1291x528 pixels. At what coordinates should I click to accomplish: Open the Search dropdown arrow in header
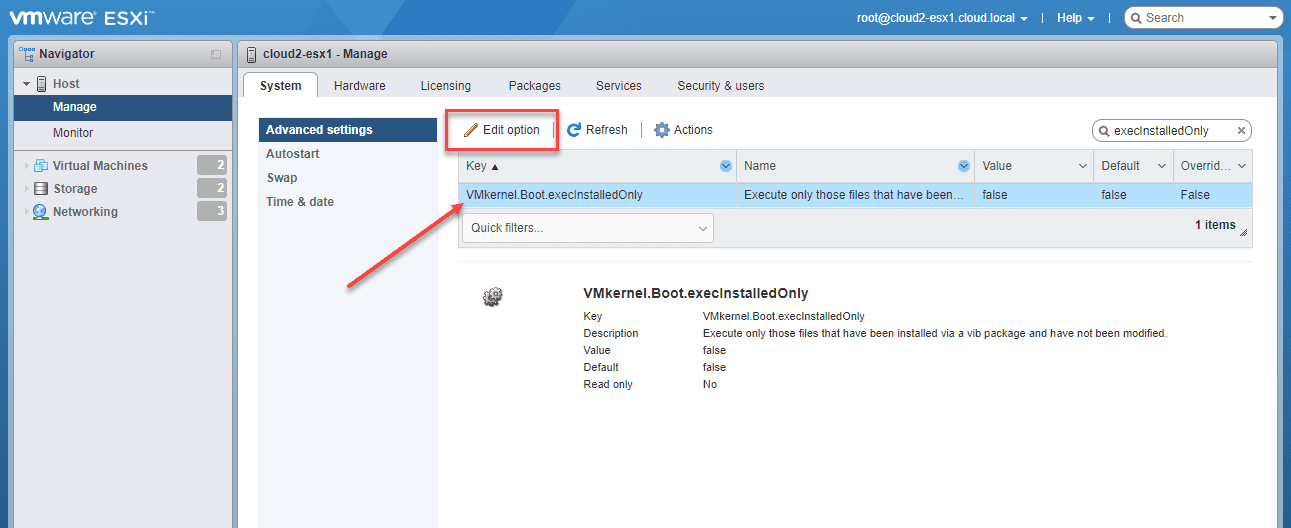(1273, 18)
